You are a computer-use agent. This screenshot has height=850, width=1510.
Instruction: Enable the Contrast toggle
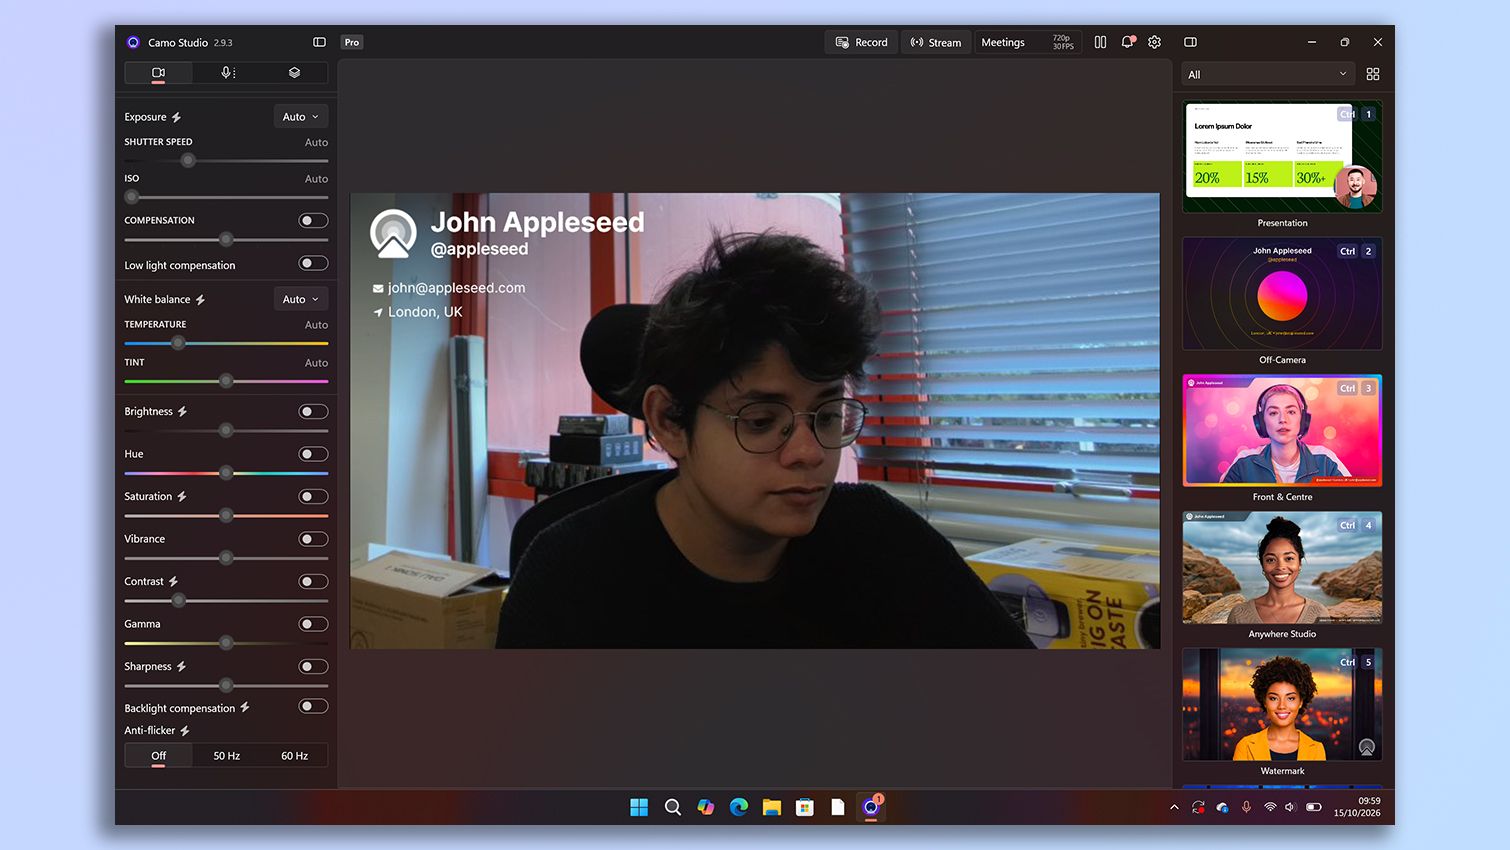coord(313,581)
